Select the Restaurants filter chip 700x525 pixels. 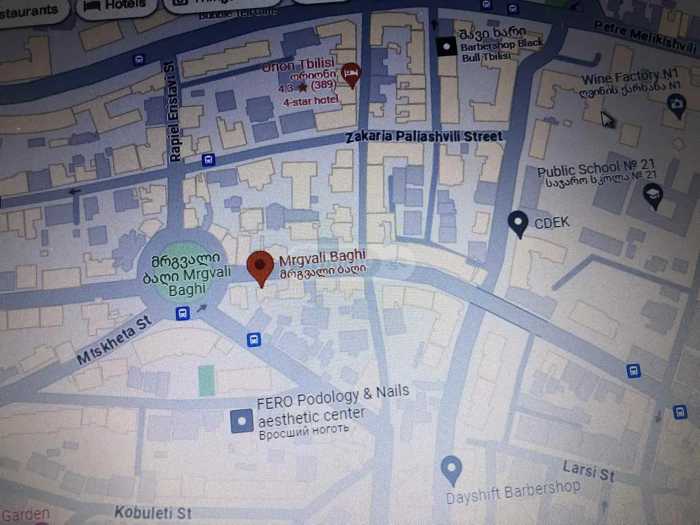[x=31, y=11]
